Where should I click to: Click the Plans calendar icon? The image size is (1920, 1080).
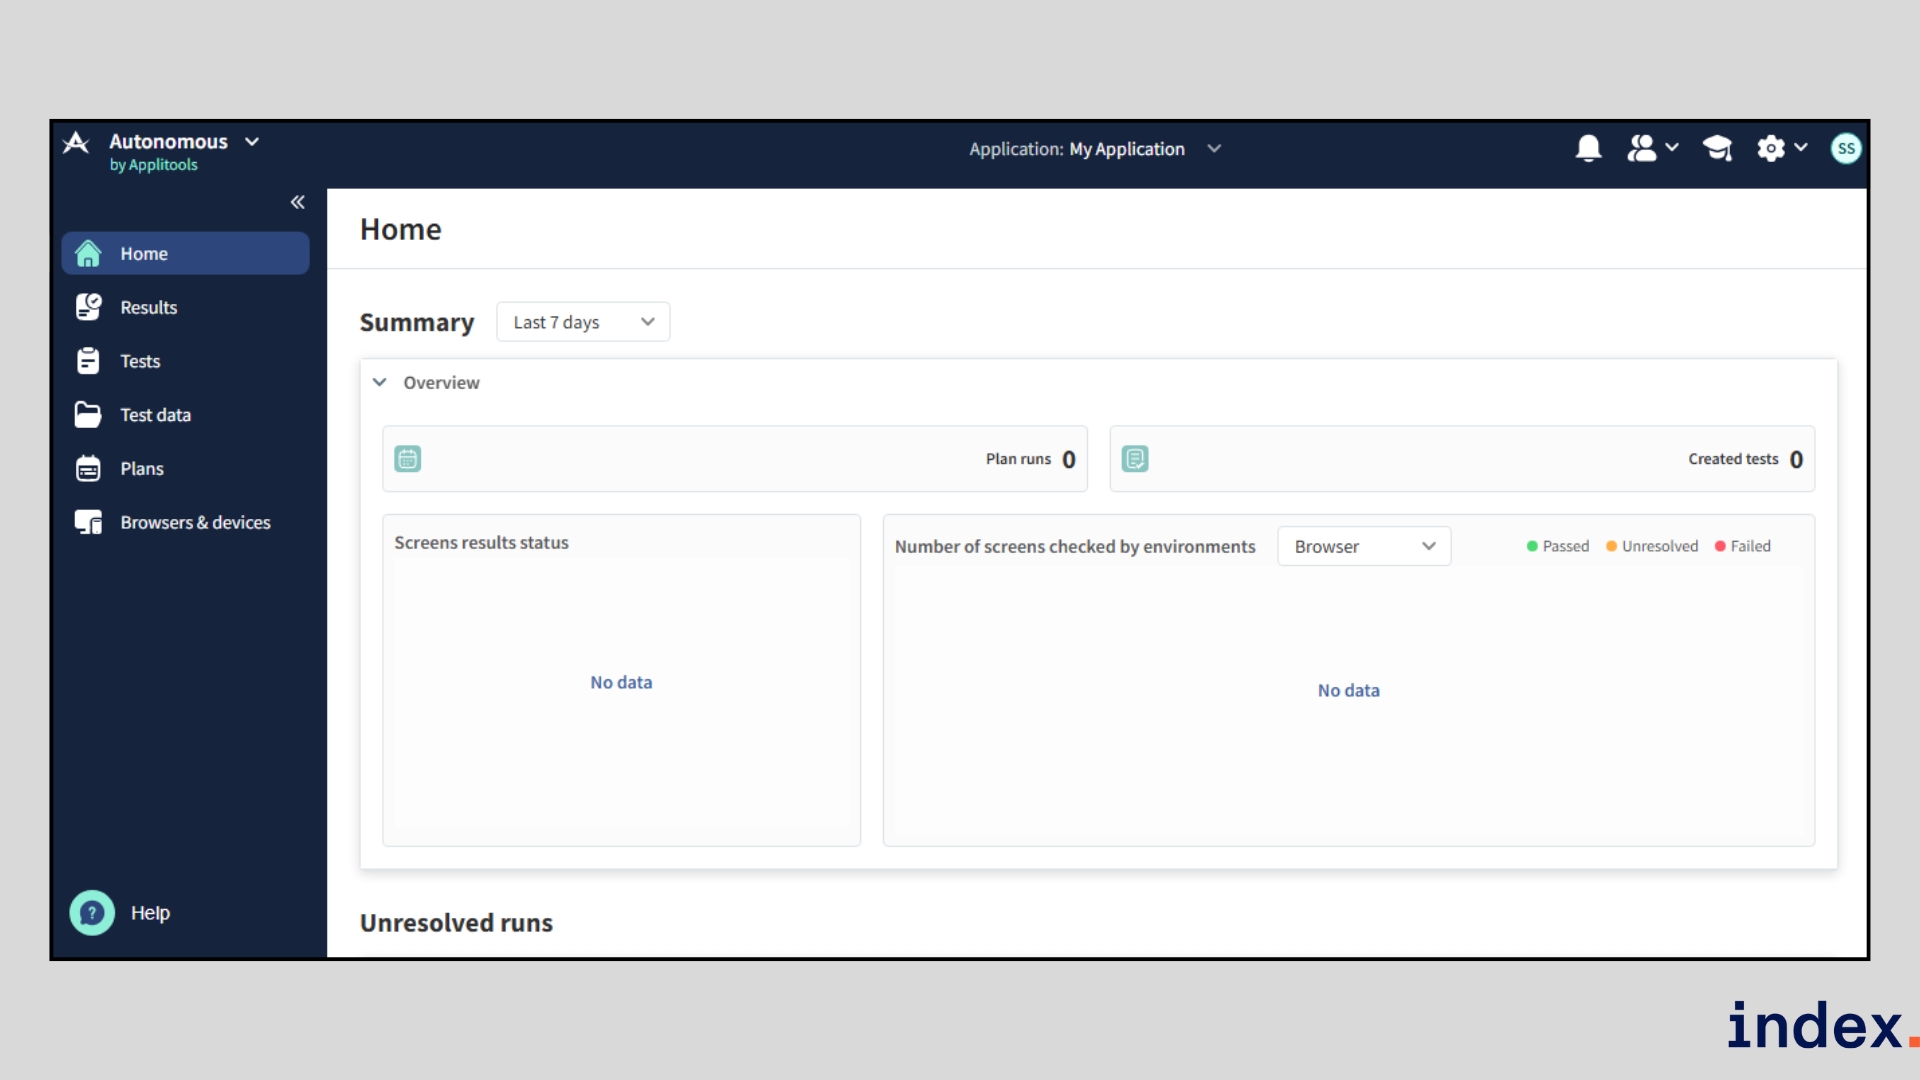(88, 467)
